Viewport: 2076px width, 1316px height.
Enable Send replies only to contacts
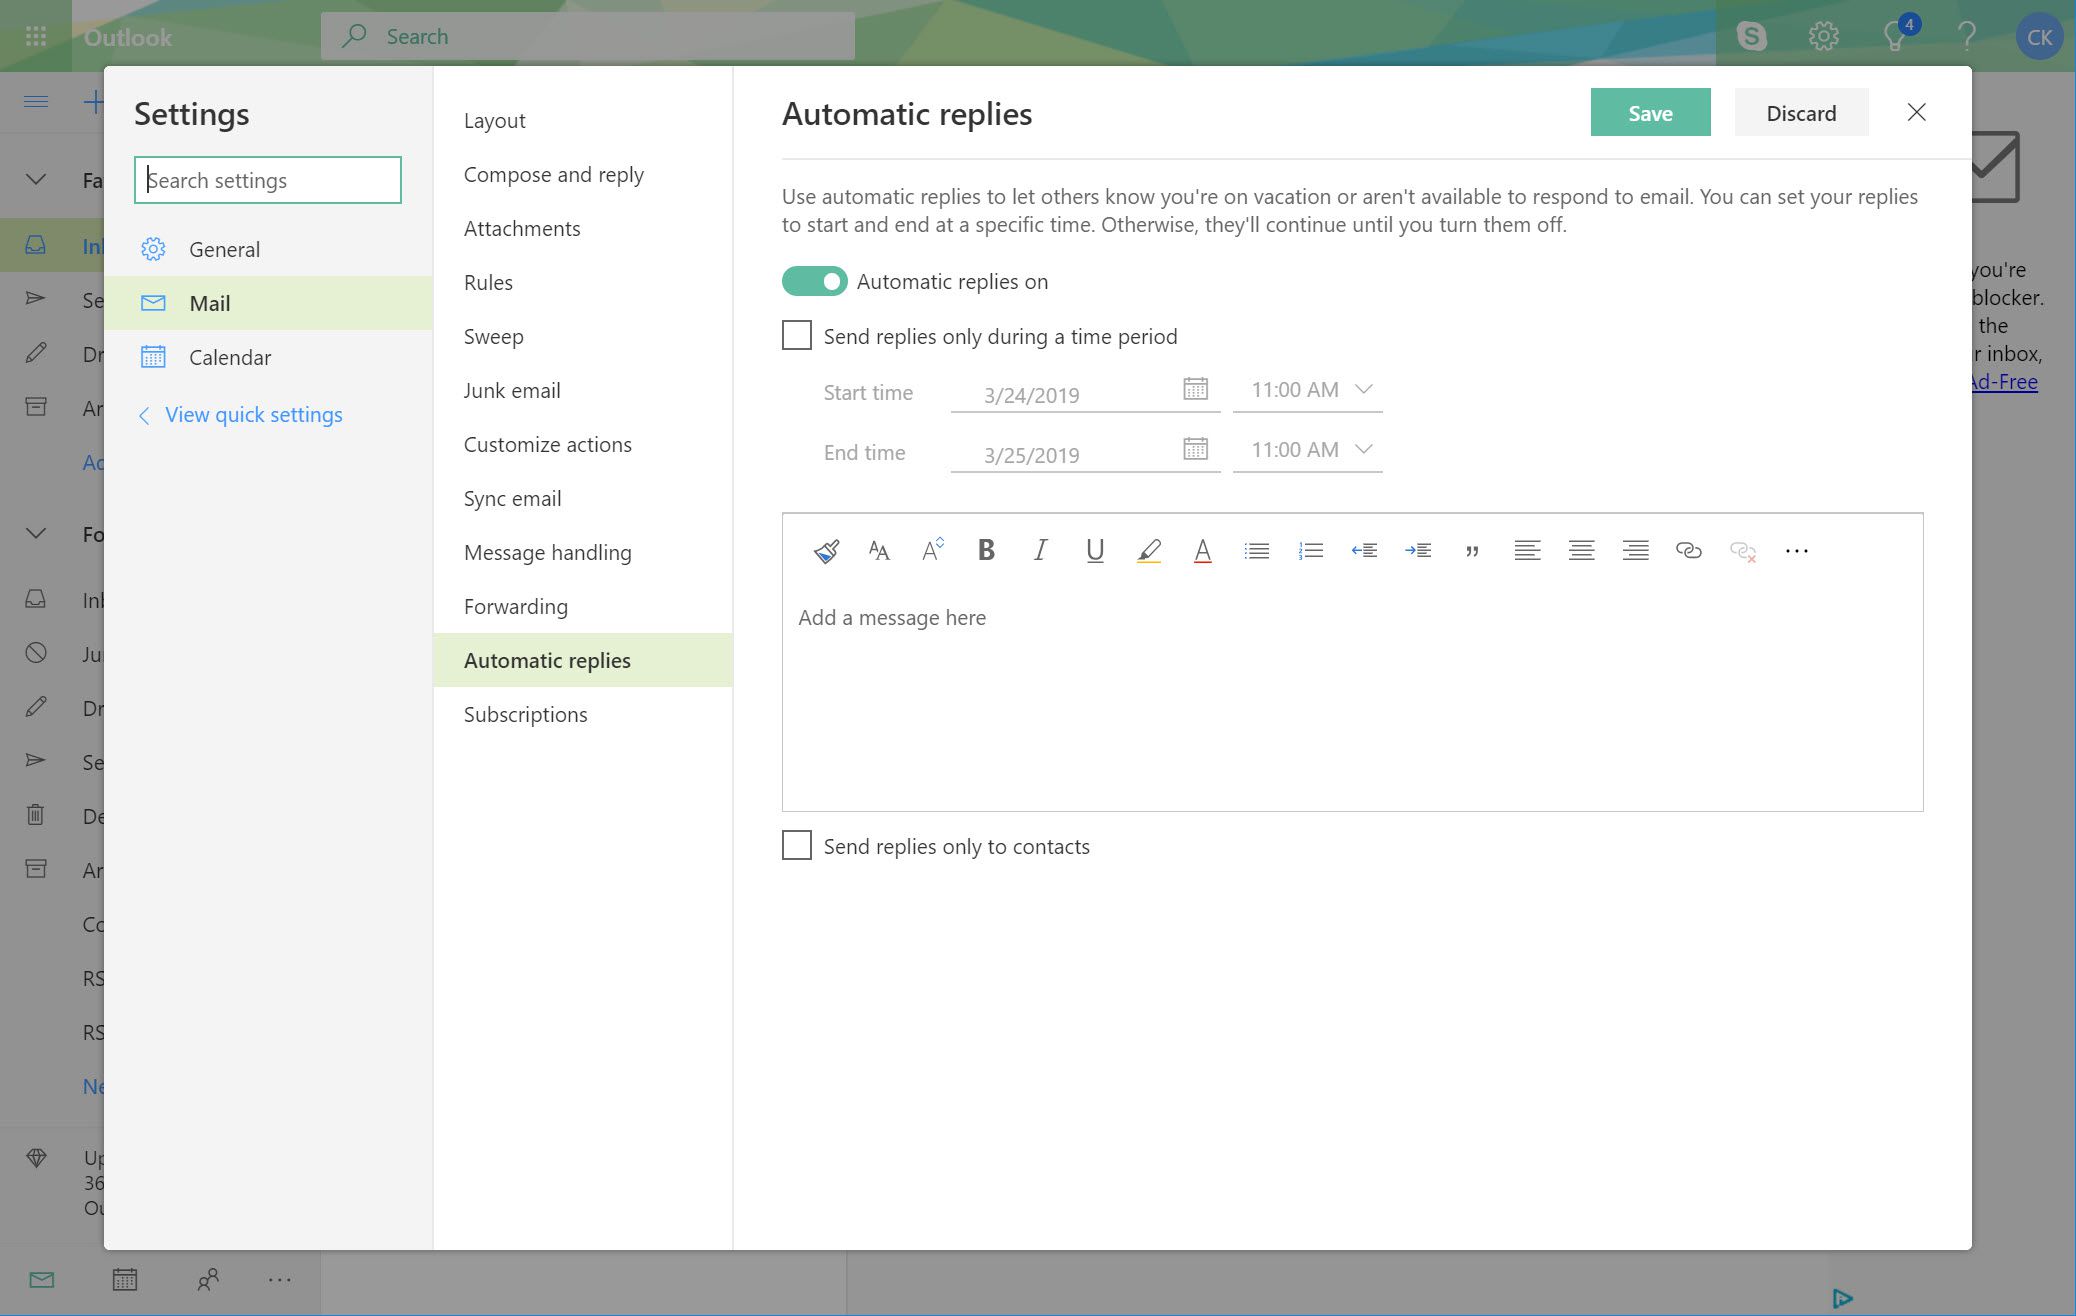click(x=797, y=844)
